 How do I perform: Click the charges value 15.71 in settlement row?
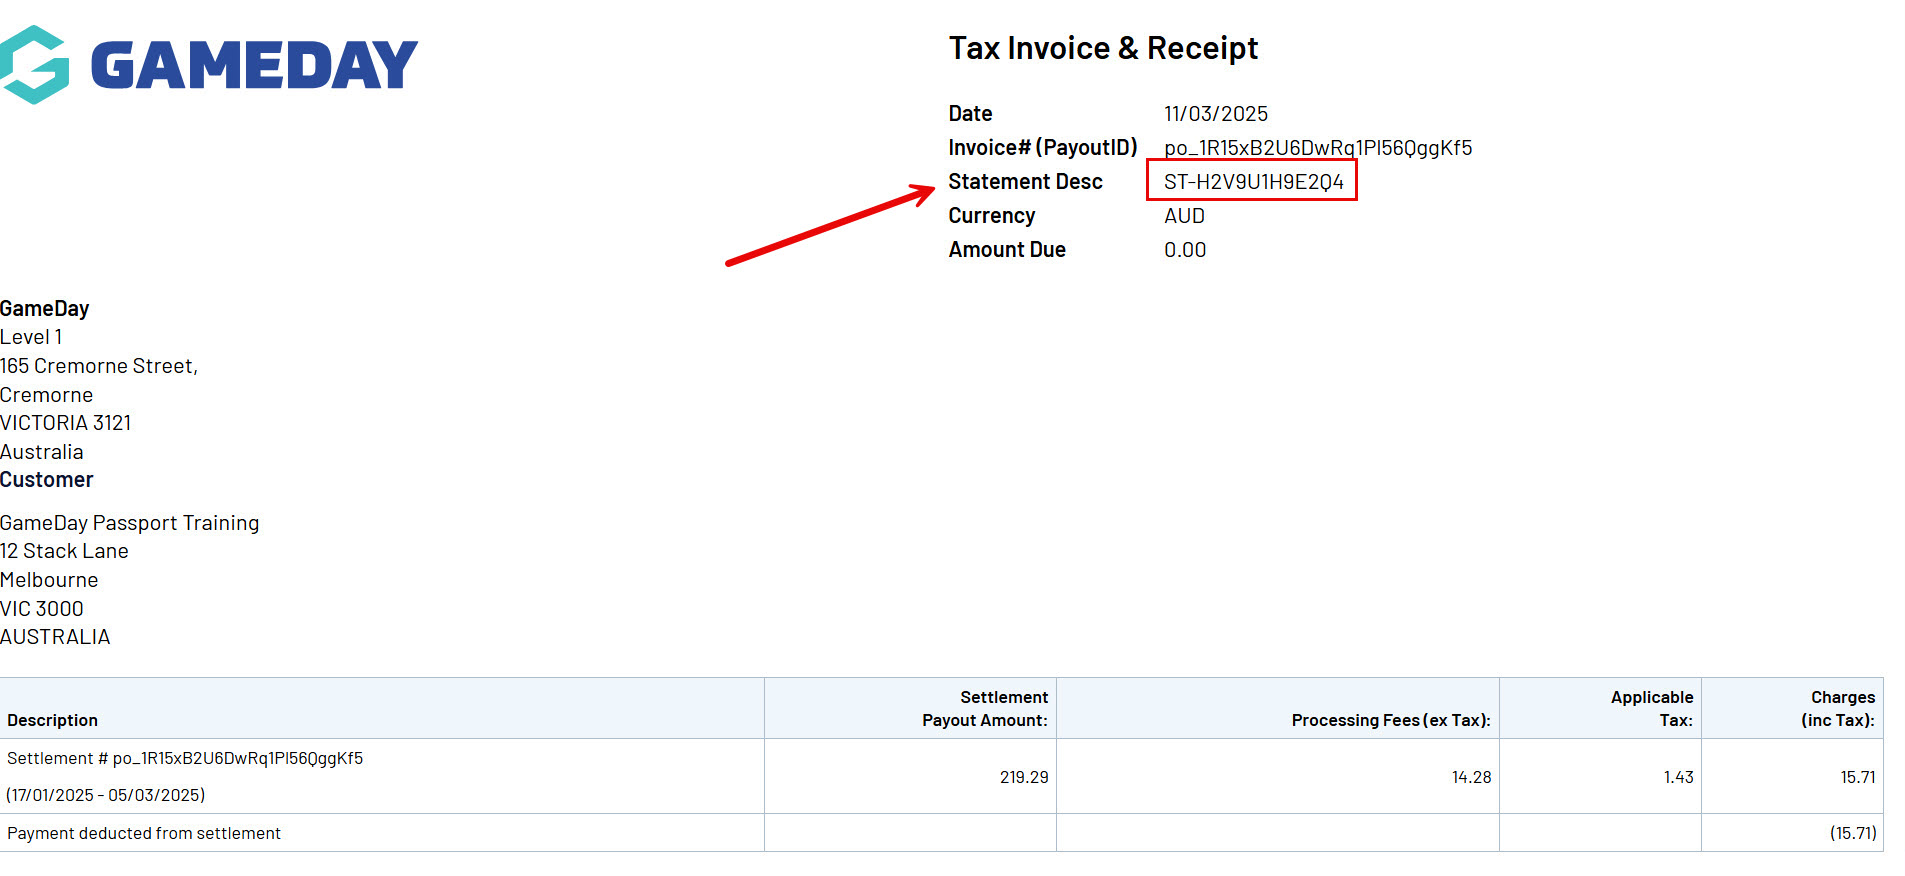pos(1858,777)
